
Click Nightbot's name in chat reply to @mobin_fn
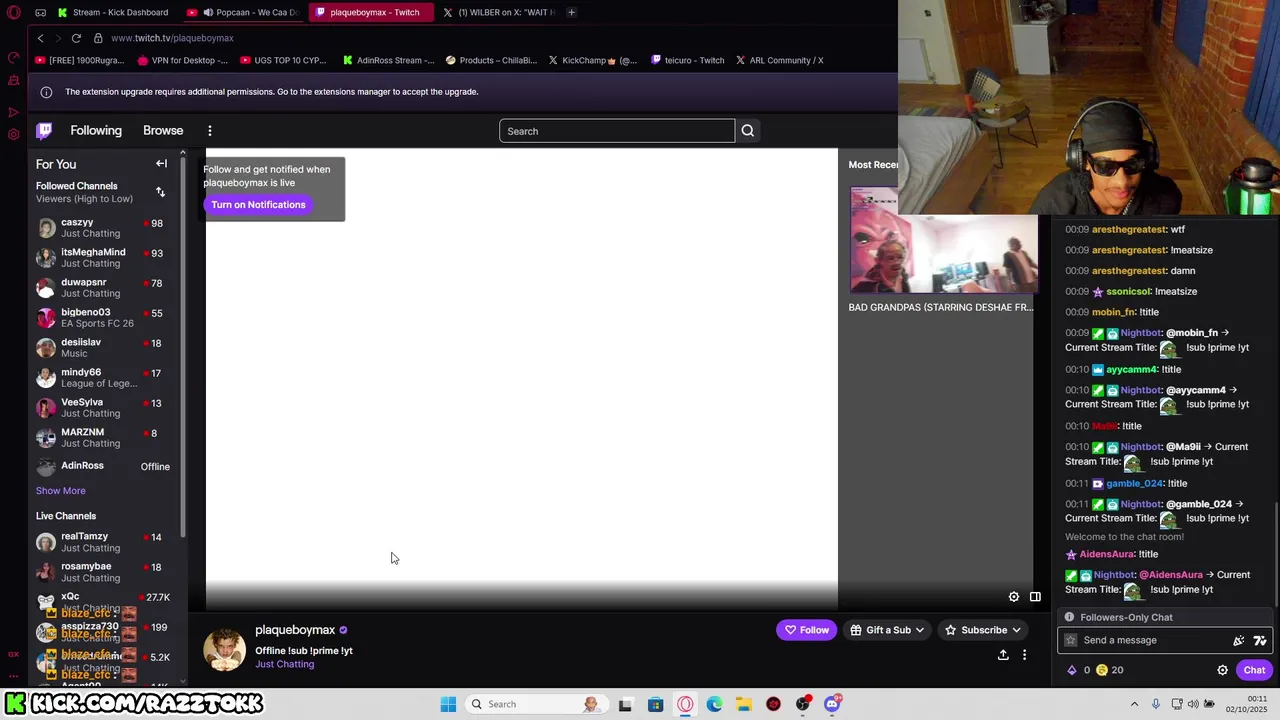(x=1141, y=333)
